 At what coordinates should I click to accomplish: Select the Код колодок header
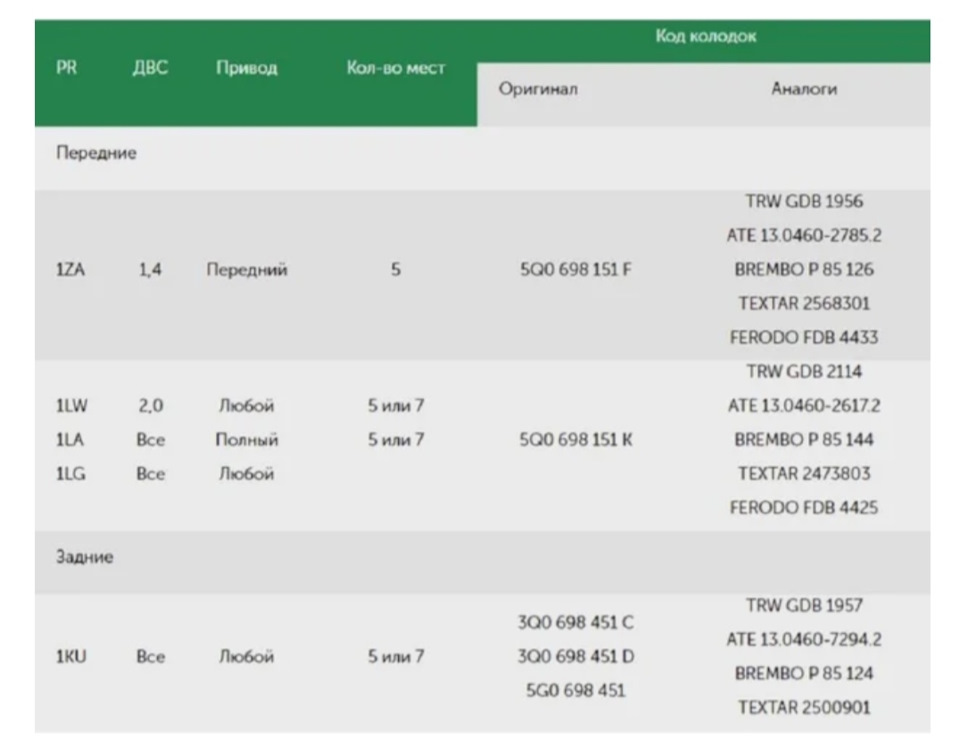705,36
